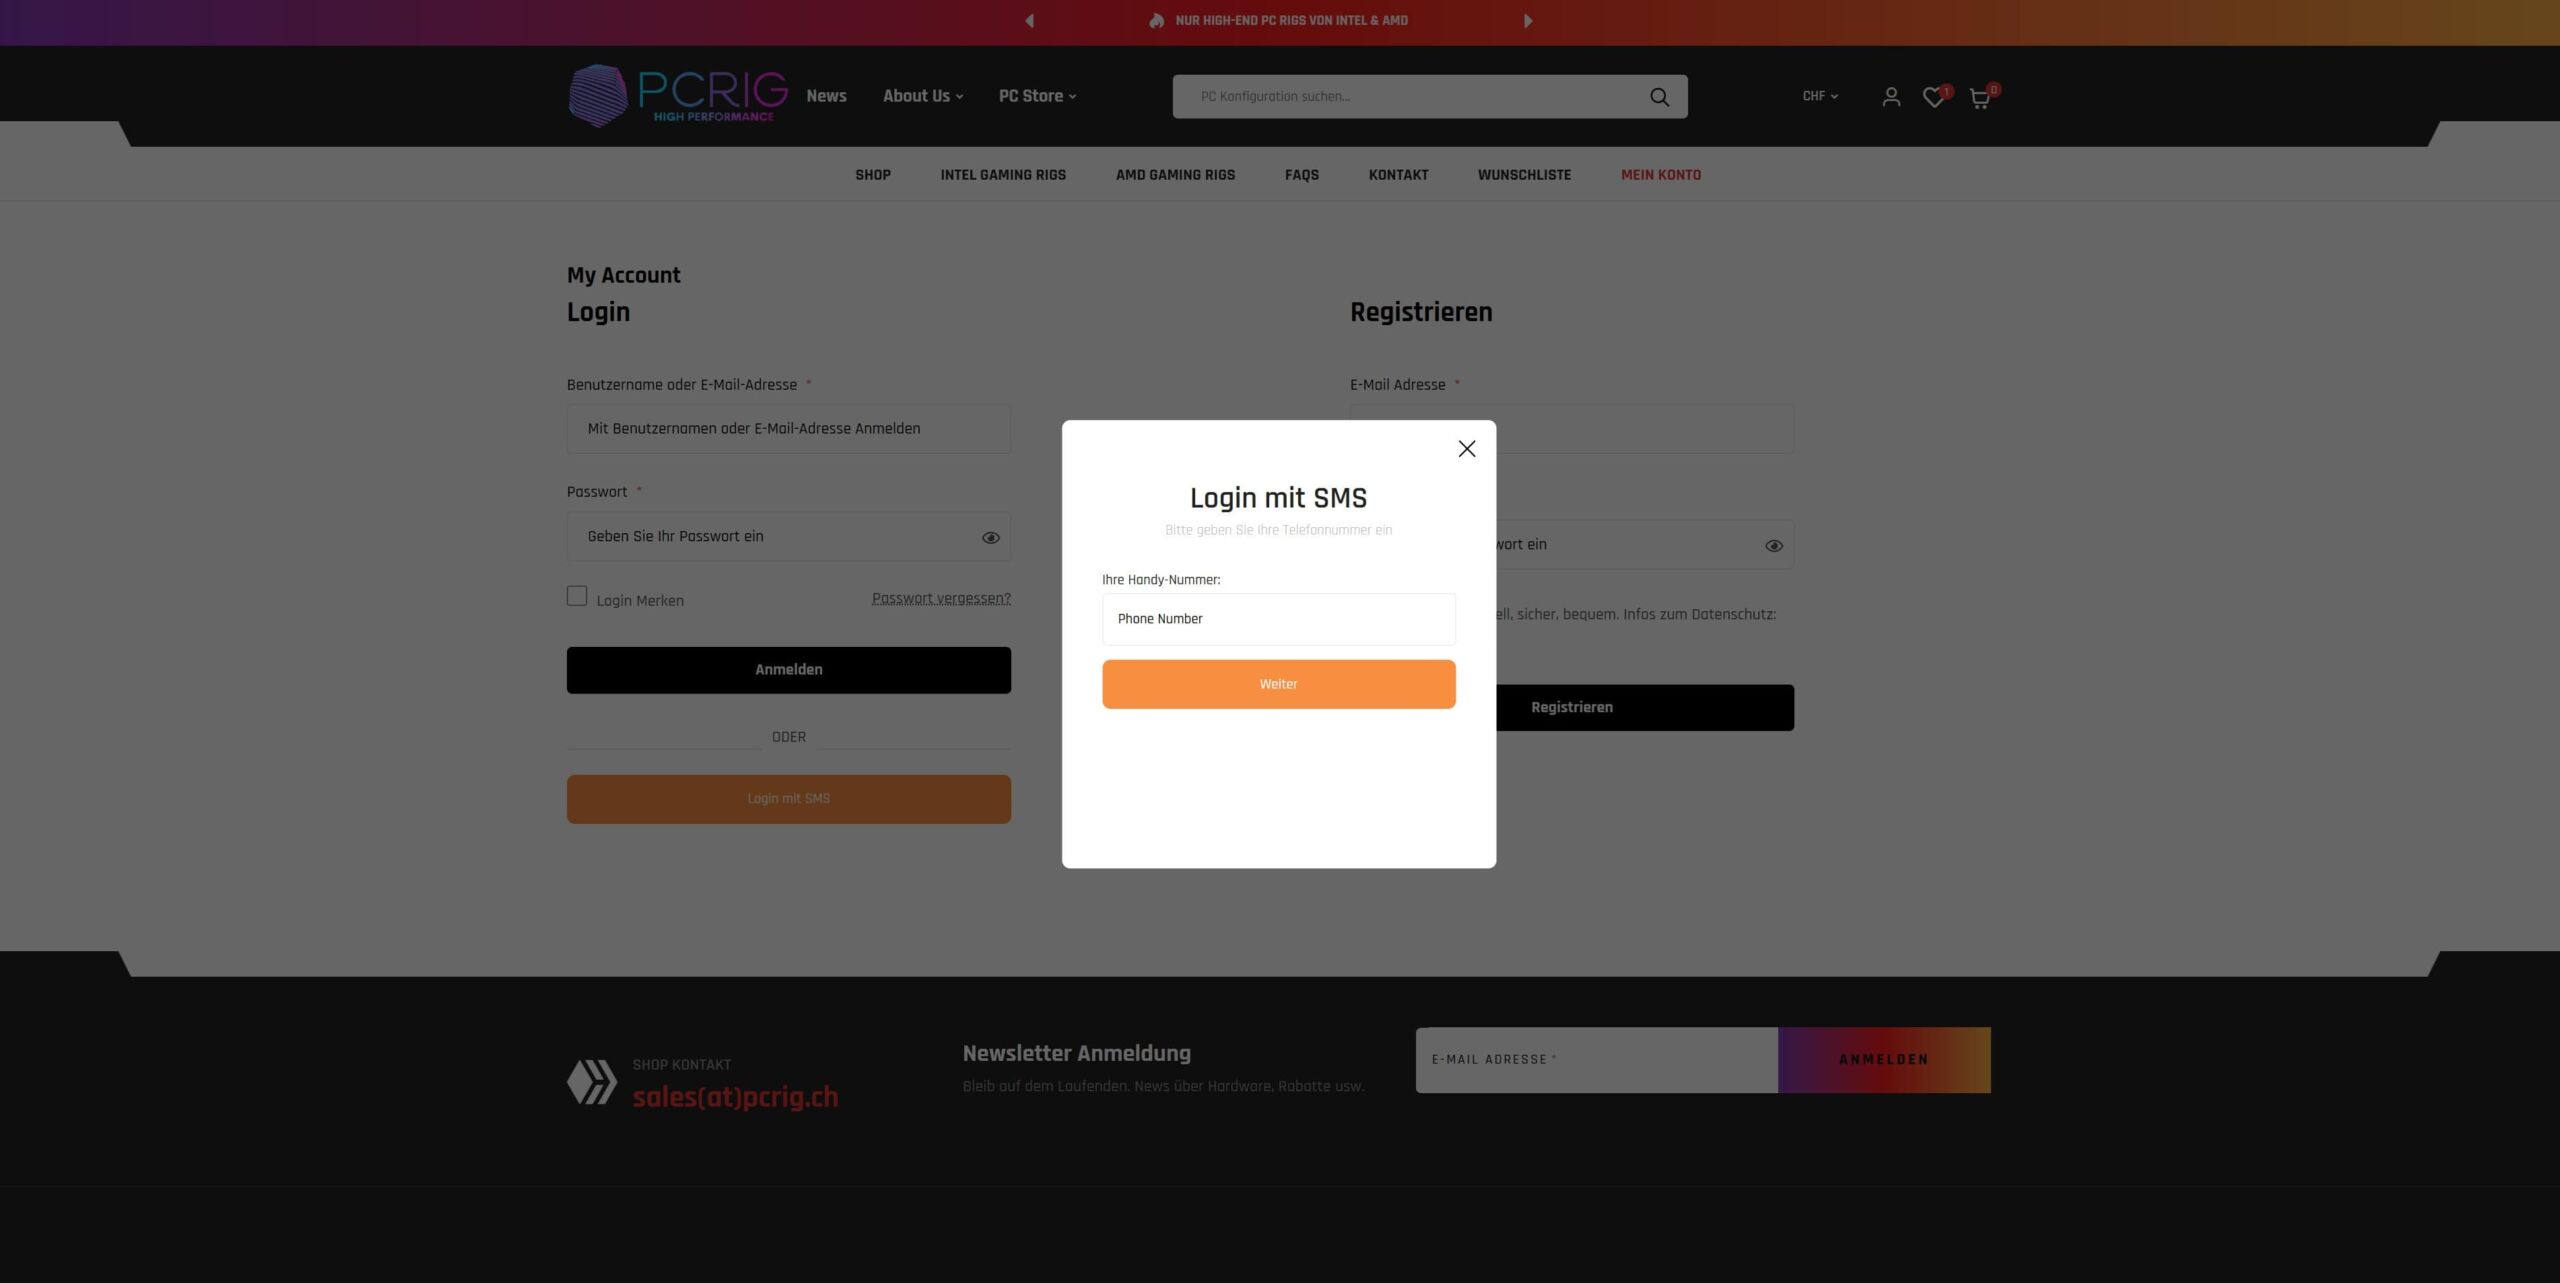The width and height of the screenshot is (2560, 1283).
Task: Toggle login password visibility eye
Action: tap(990, 538)
